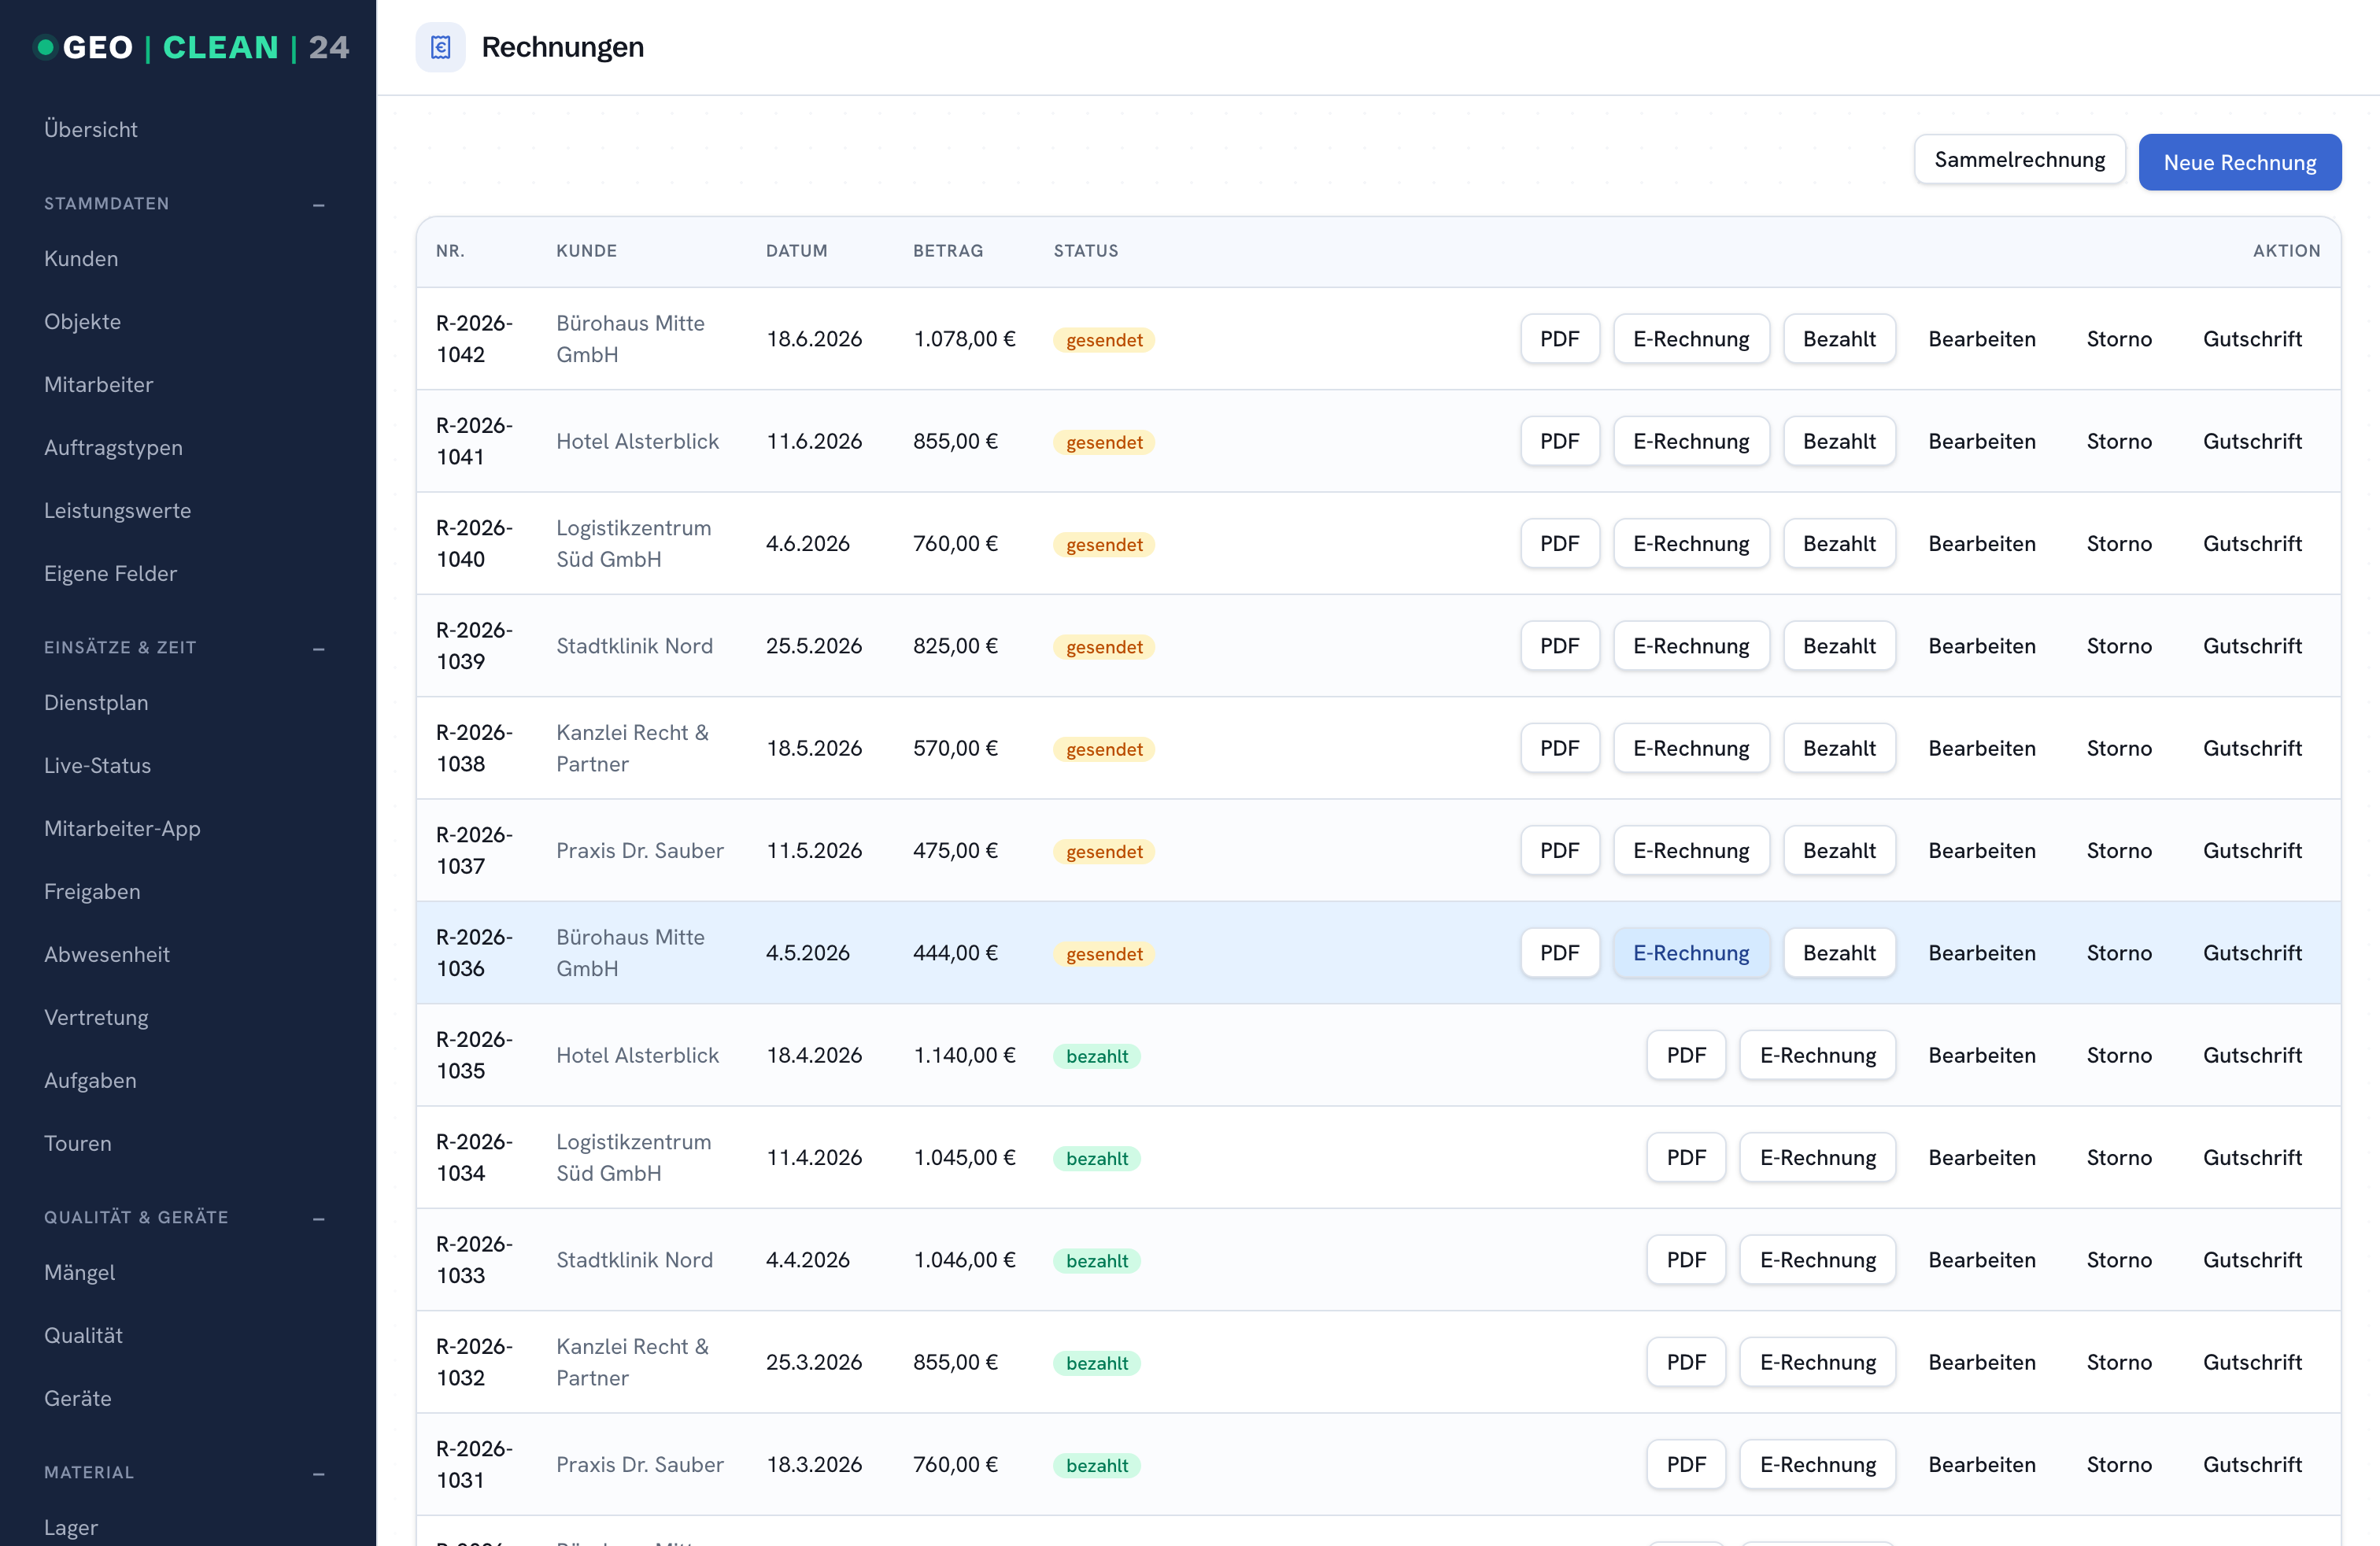Collapse the Material sidebar section
Image resolution: width=2380 pixels, height=1546 pixels.
[318, 1473]
